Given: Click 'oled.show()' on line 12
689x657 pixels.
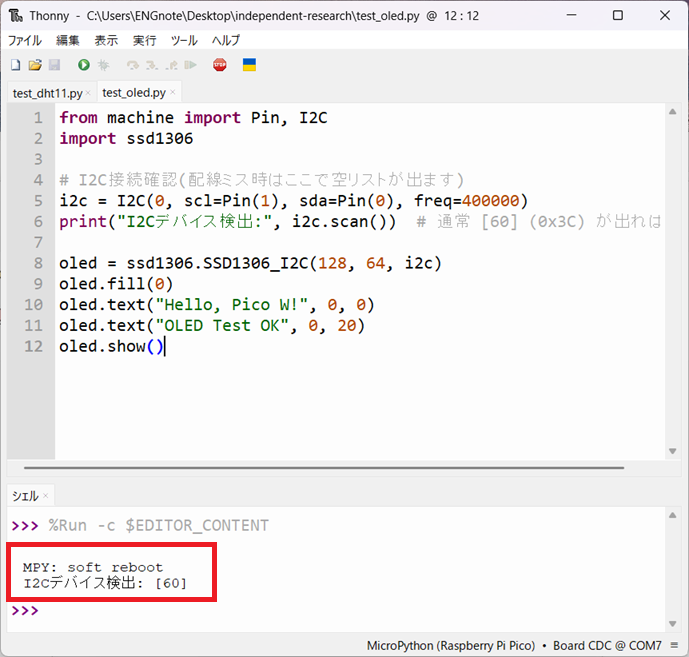Looking at the screenshot, I should pos(112,346).
